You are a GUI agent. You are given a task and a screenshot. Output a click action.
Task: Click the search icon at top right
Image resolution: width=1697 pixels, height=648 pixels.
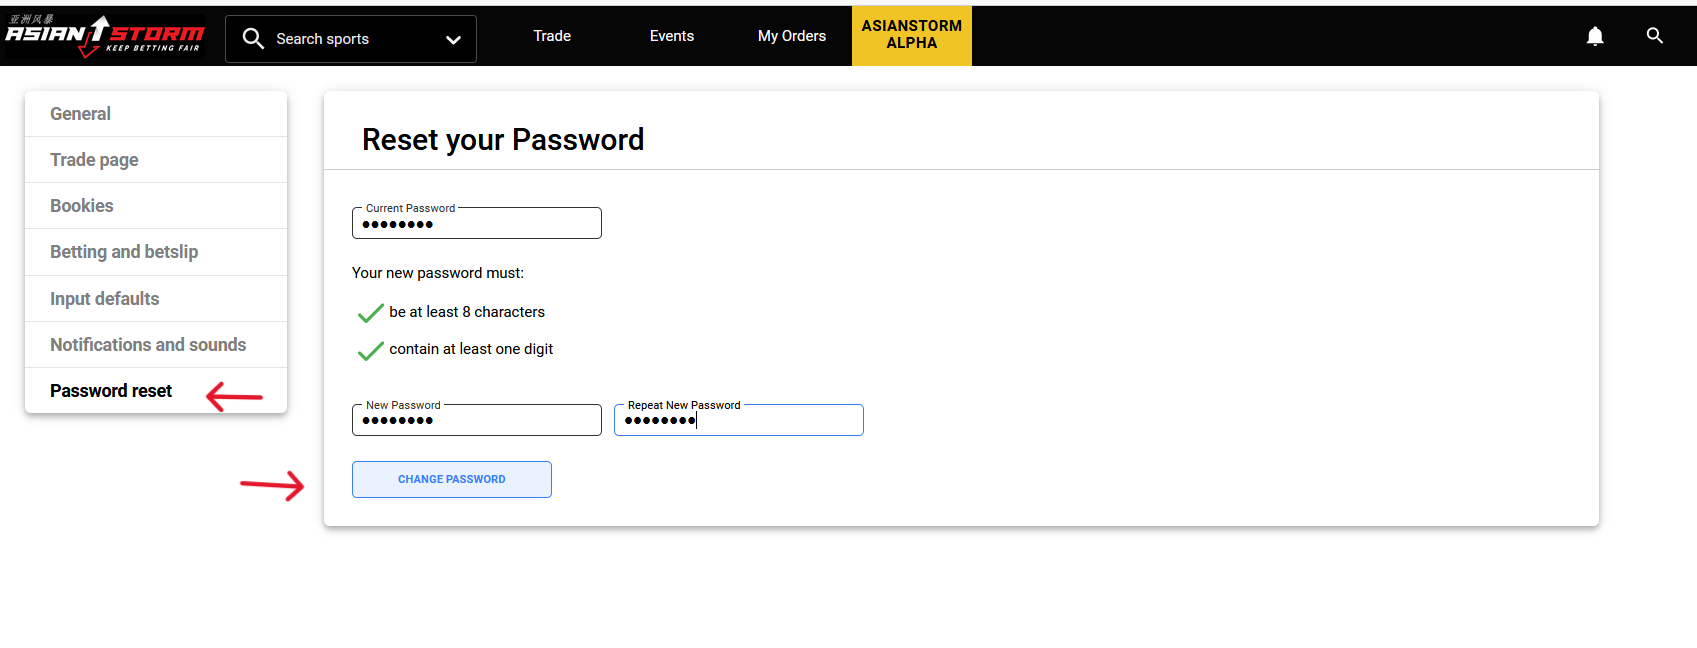[1655, 36]
